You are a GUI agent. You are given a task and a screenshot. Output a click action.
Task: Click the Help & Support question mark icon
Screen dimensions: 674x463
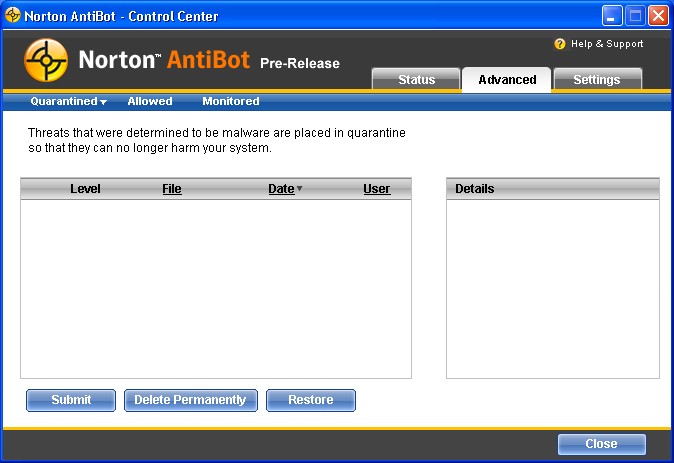coord(560,44)
